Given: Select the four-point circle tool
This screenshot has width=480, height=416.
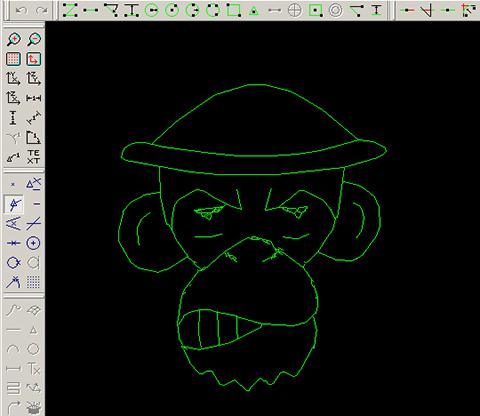Looking at the screenshot, I should click(x=212, y=10).
